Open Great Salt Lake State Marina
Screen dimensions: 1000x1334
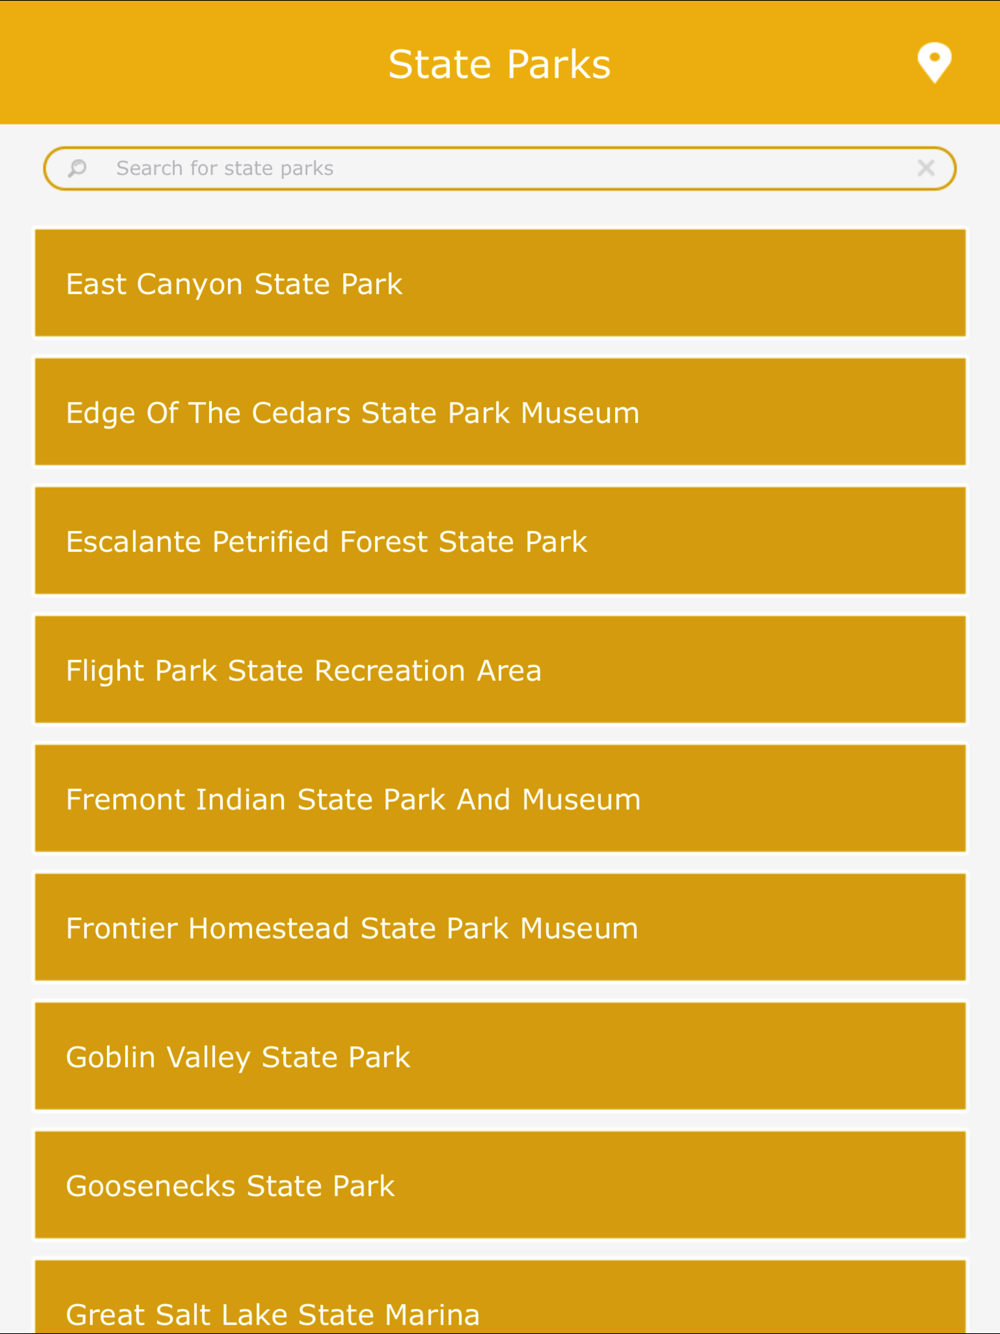click(500, 1297)
